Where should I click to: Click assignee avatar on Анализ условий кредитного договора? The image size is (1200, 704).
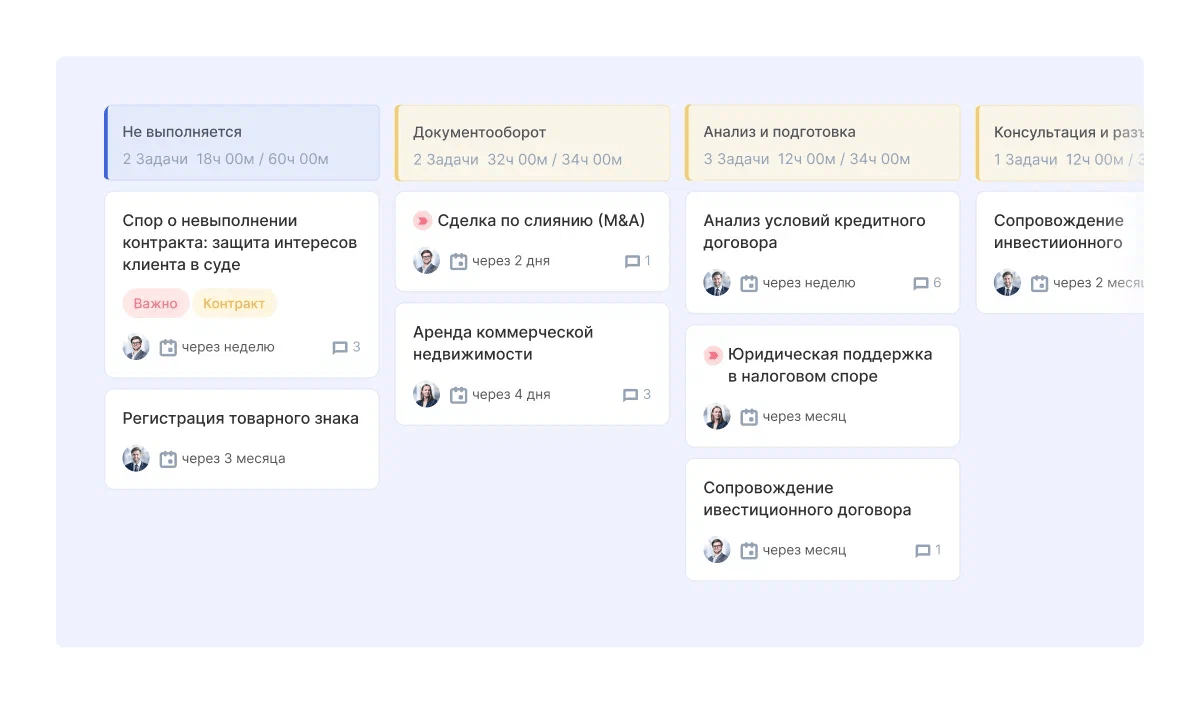pos(717,283)
